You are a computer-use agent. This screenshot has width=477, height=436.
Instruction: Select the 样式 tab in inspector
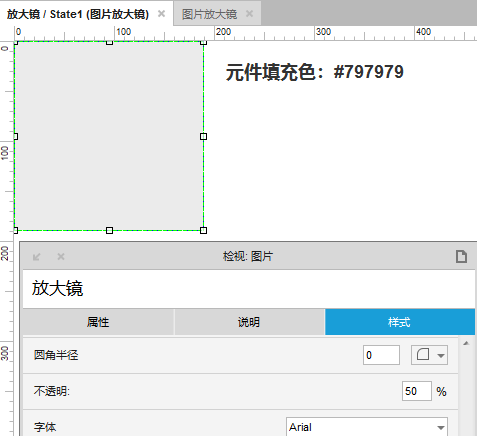pyautogui.click(x=400, y=322)
